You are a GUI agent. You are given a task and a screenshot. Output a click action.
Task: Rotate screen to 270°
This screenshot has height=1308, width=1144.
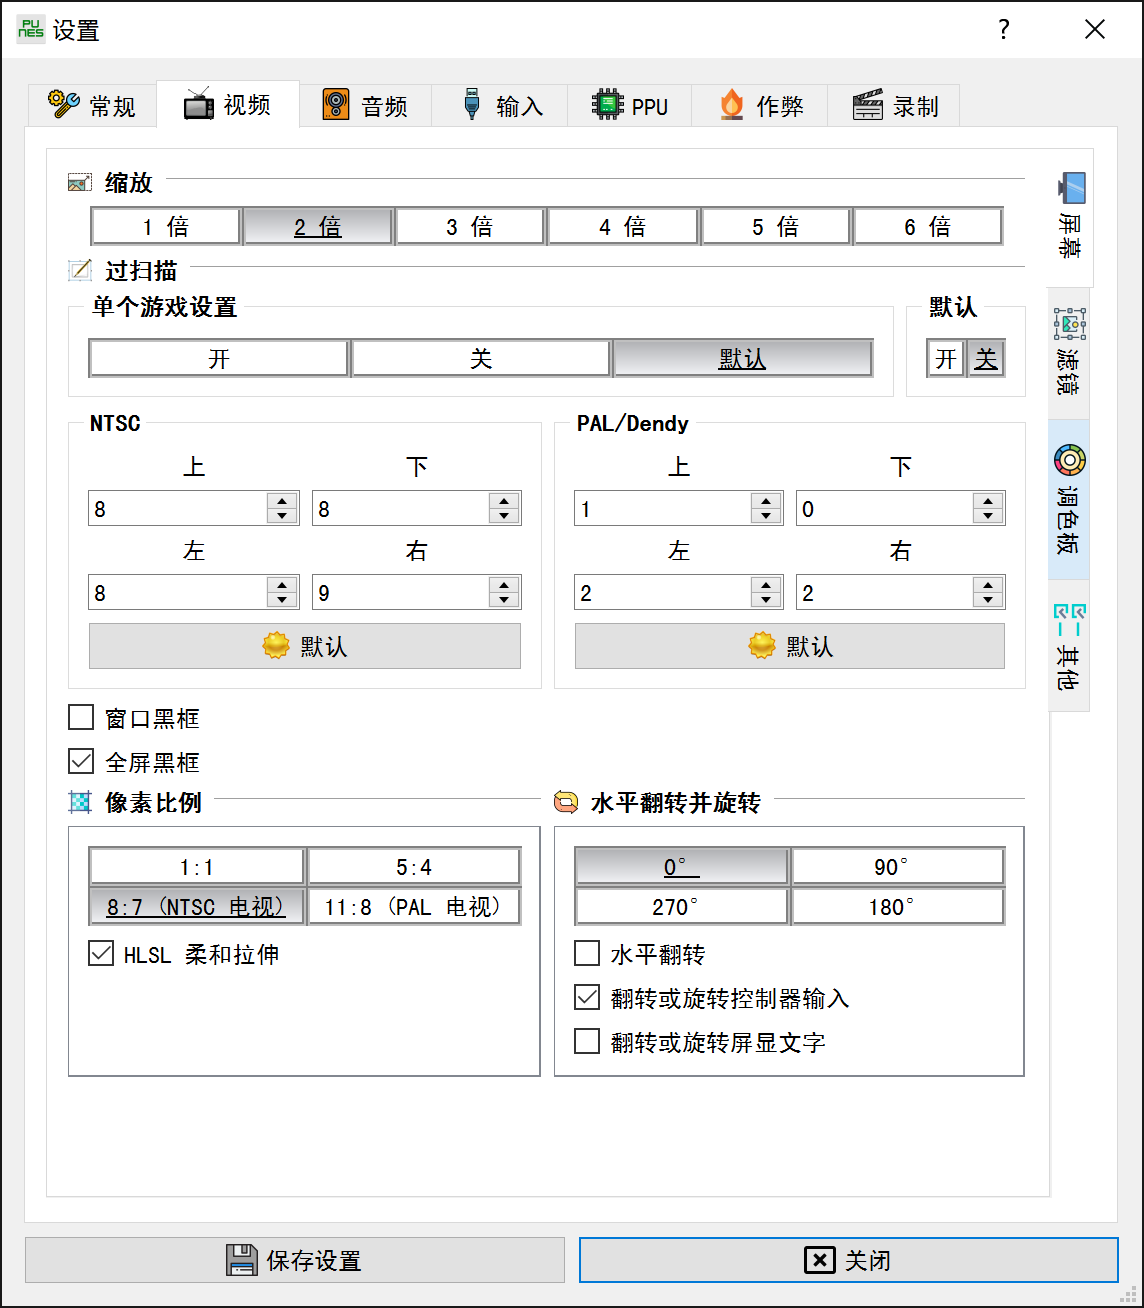(682, 906)
